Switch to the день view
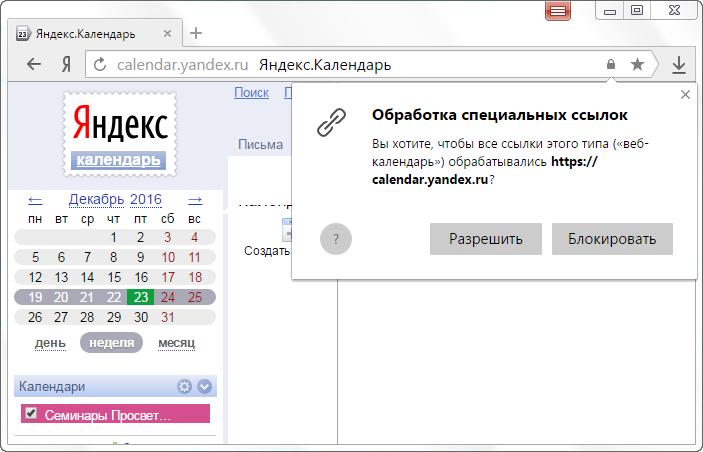 [50, 343]
